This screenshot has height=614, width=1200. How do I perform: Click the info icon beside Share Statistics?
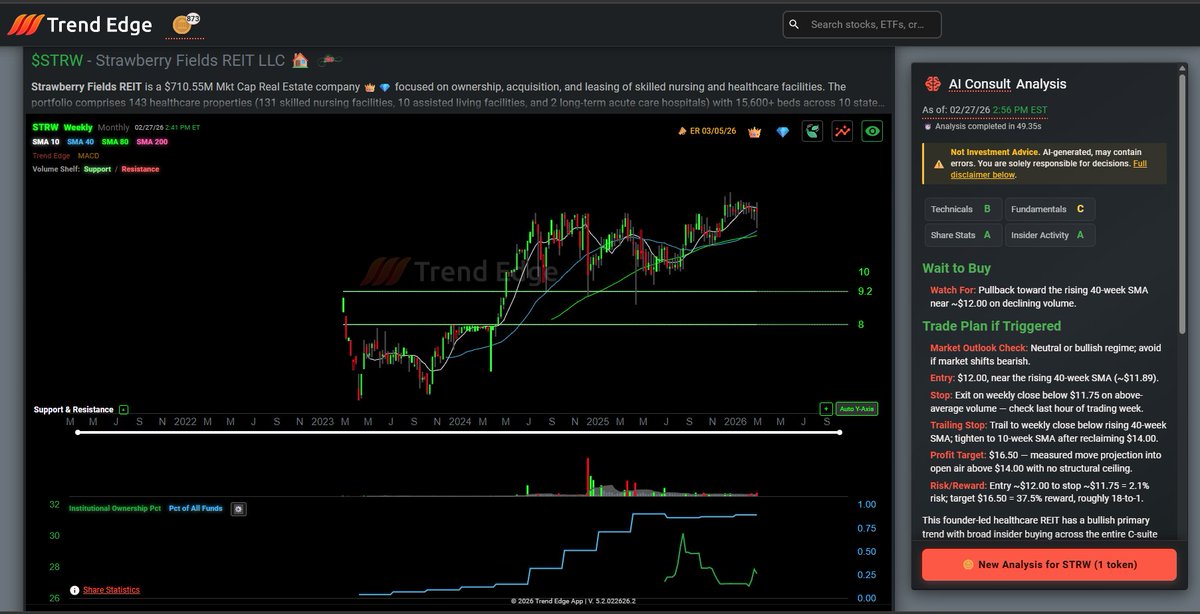click(74, 590)
